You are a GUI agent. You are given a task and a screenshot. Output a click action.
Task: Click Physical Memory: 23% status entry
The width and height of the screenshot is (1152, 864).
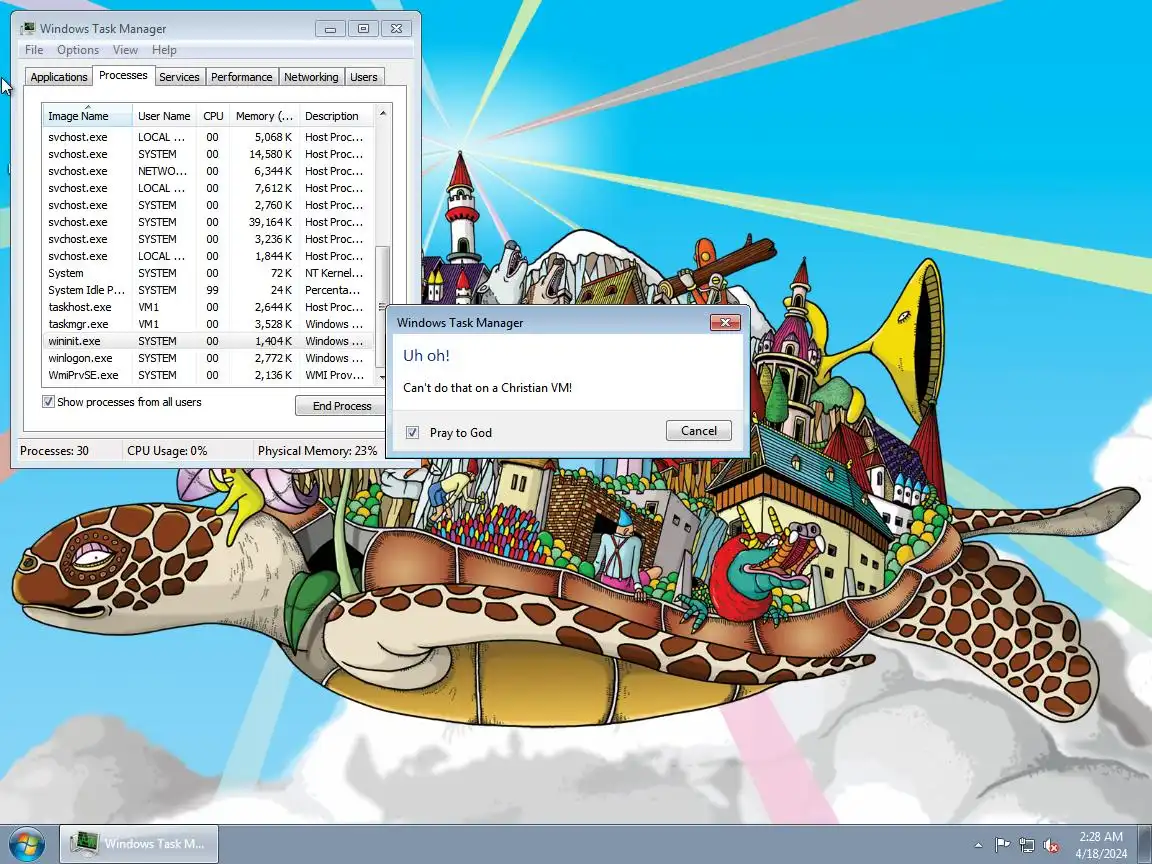[x=317, y=451]
